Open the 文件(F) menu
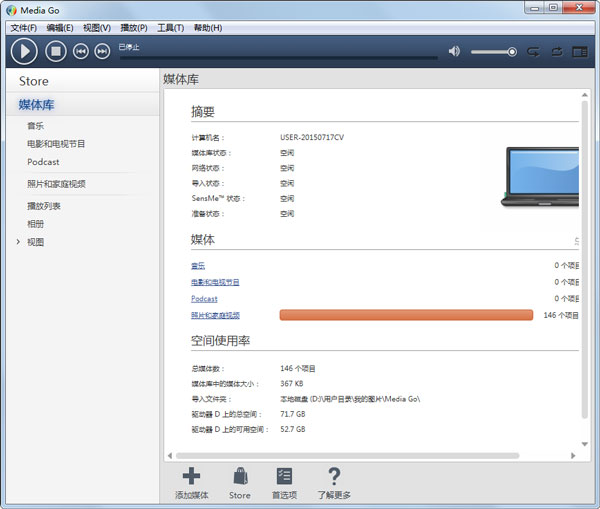 pos(23,28)
